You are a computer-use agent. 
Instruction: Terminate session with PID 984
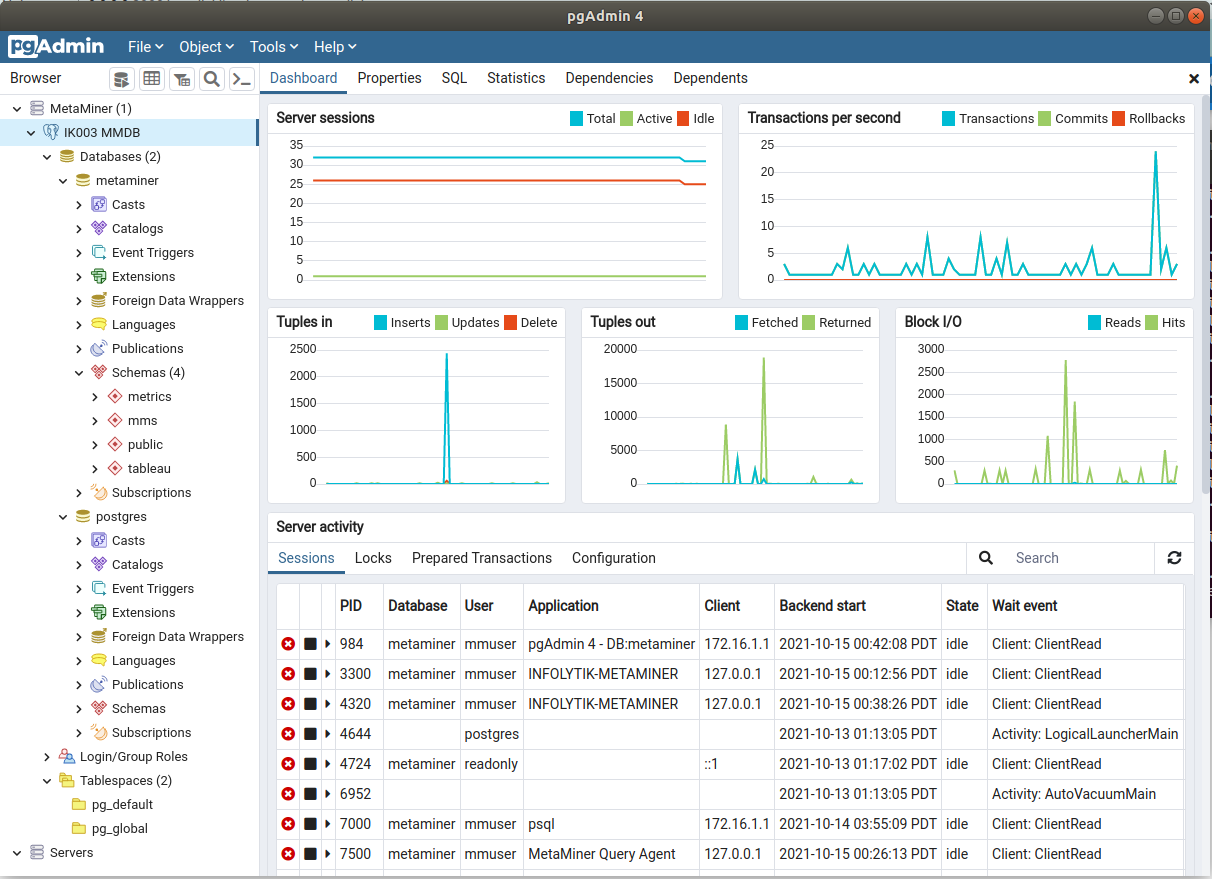pos(288,644)
